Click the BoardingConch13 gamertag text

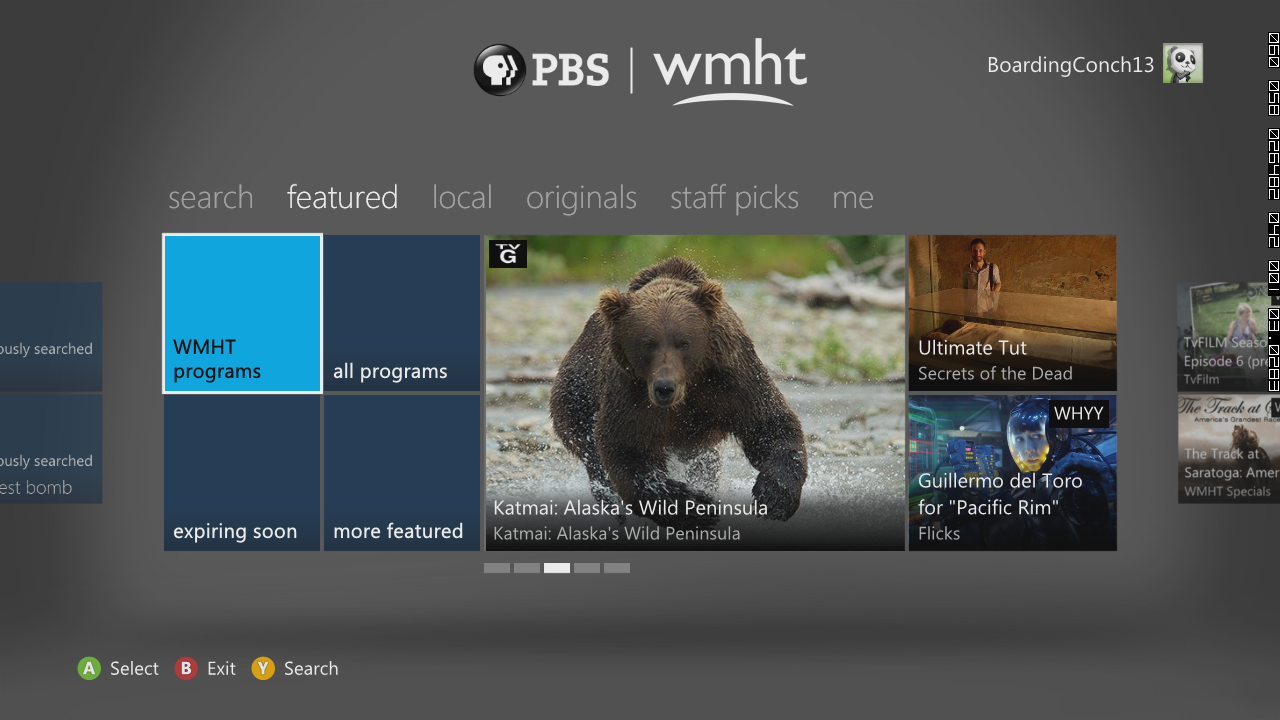(1070, 65)
